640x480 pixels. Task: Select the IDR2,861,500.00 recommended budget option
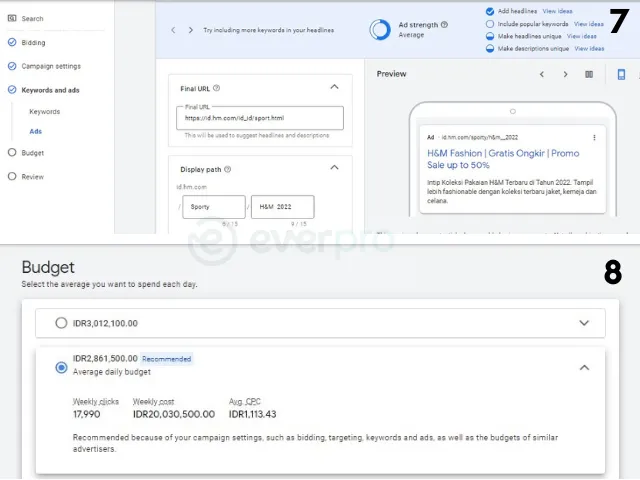pyautogui.click(x=61, y=367)
